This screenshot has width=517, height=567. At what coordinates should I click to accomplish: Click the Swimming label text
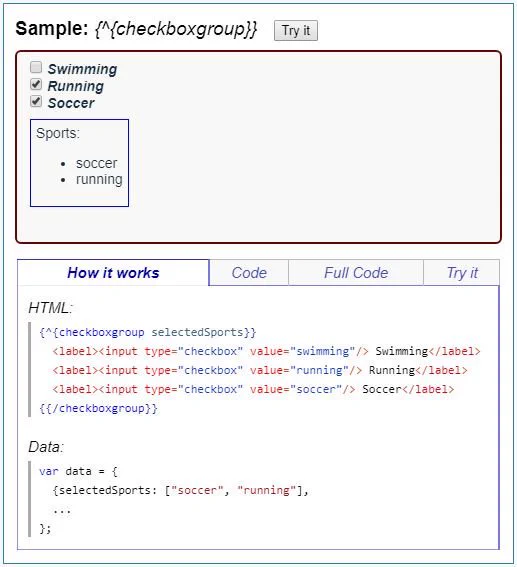pos(82,69)
